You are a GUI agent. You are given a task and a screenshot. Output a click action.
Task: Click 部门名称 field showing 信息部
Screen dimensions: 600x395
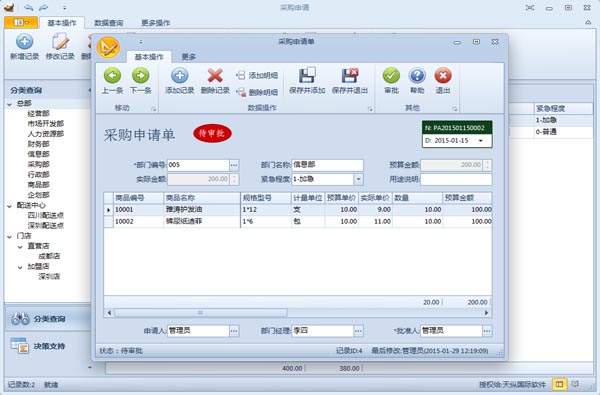coord(327,165)
